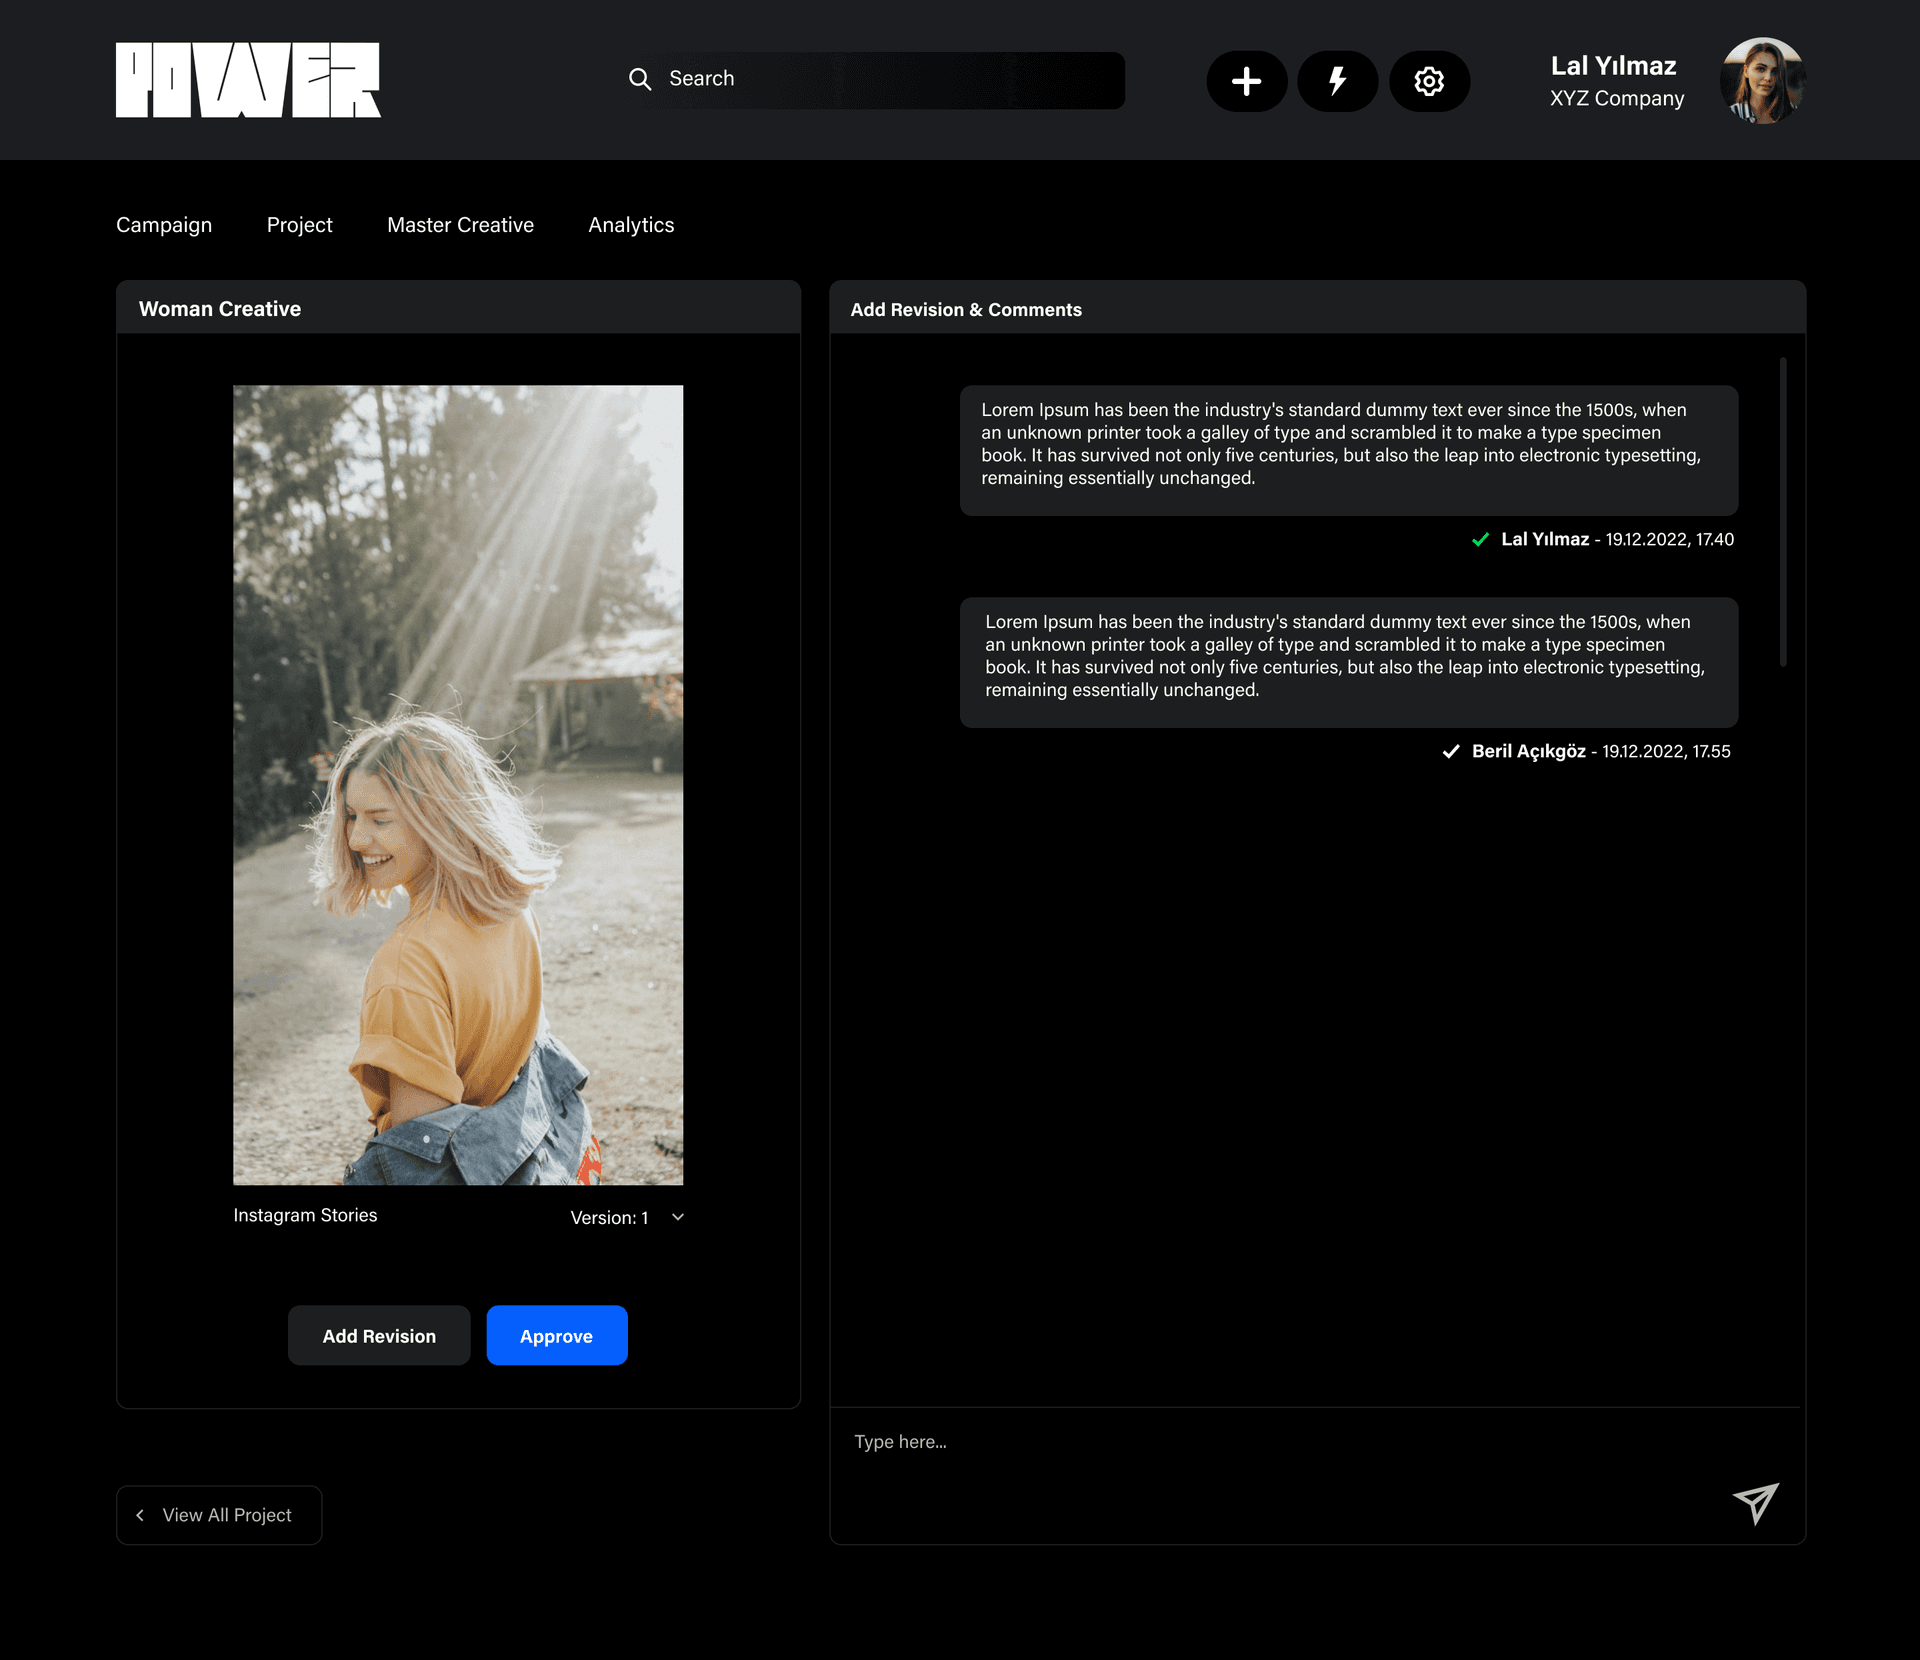Image resolution: width=1920 pixels, height=1660 pixels.
Task: Expand the Version: 1 dropdown chevron
Action: coord(678,1217)
